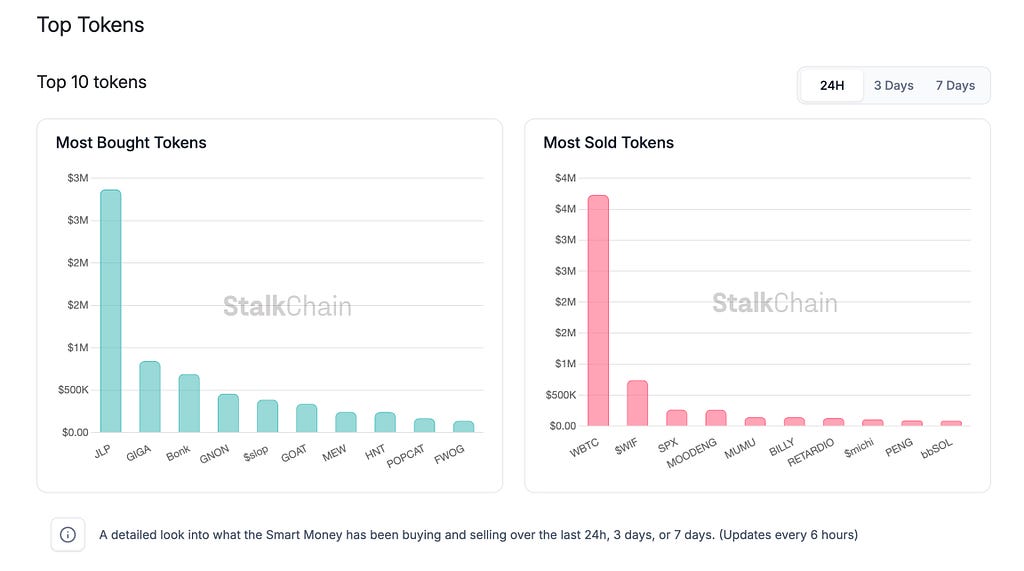Click the $slop bar in bought chart
This screenshot has height=571, width=1024.
click(x=267, y=416)
